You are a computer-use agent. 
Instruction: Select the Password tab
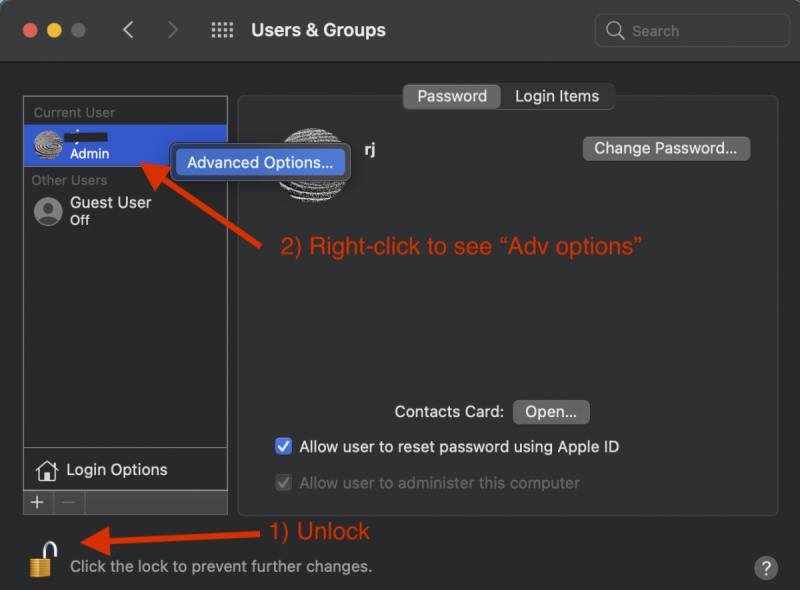[x=452, y=96]
